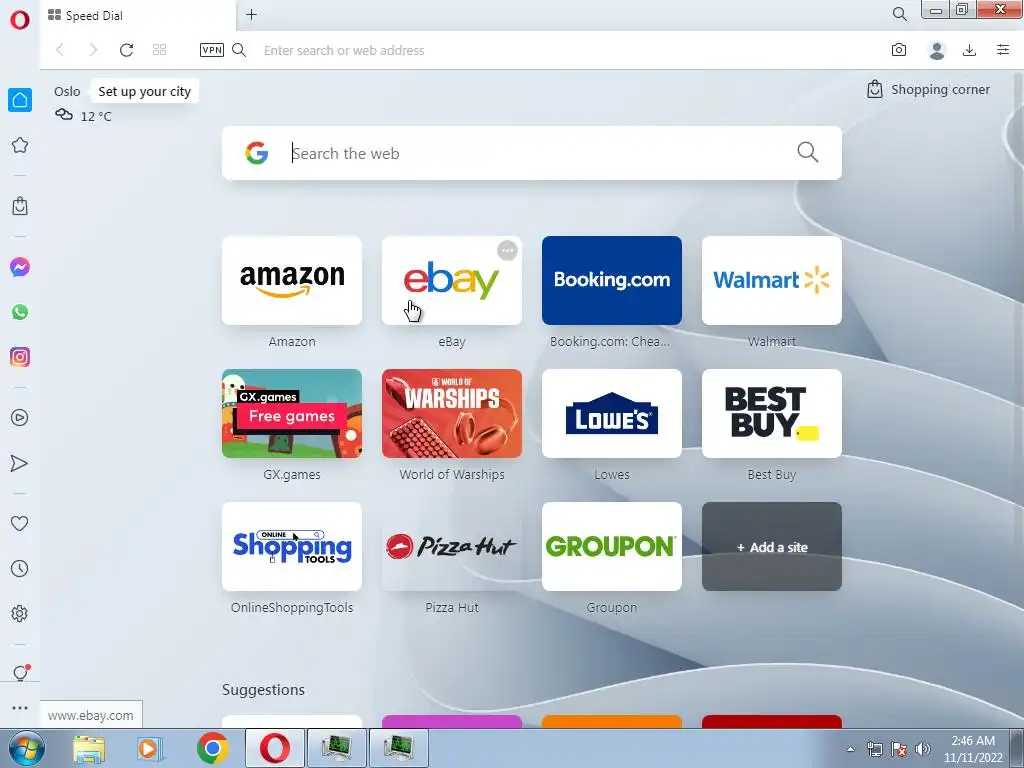Screen dimensions: 1024x768
Task: Open Windows Media Player from taskbar
Action: (x=150, y=748)
